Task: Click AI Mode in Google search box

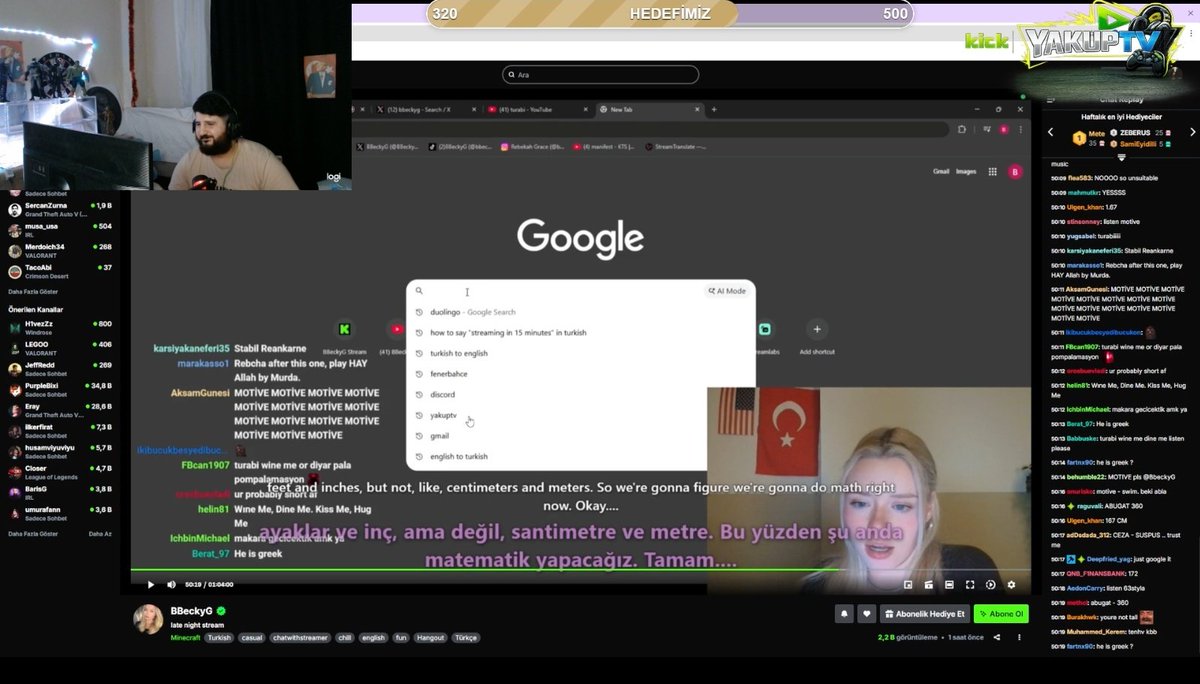Action: 727,291
